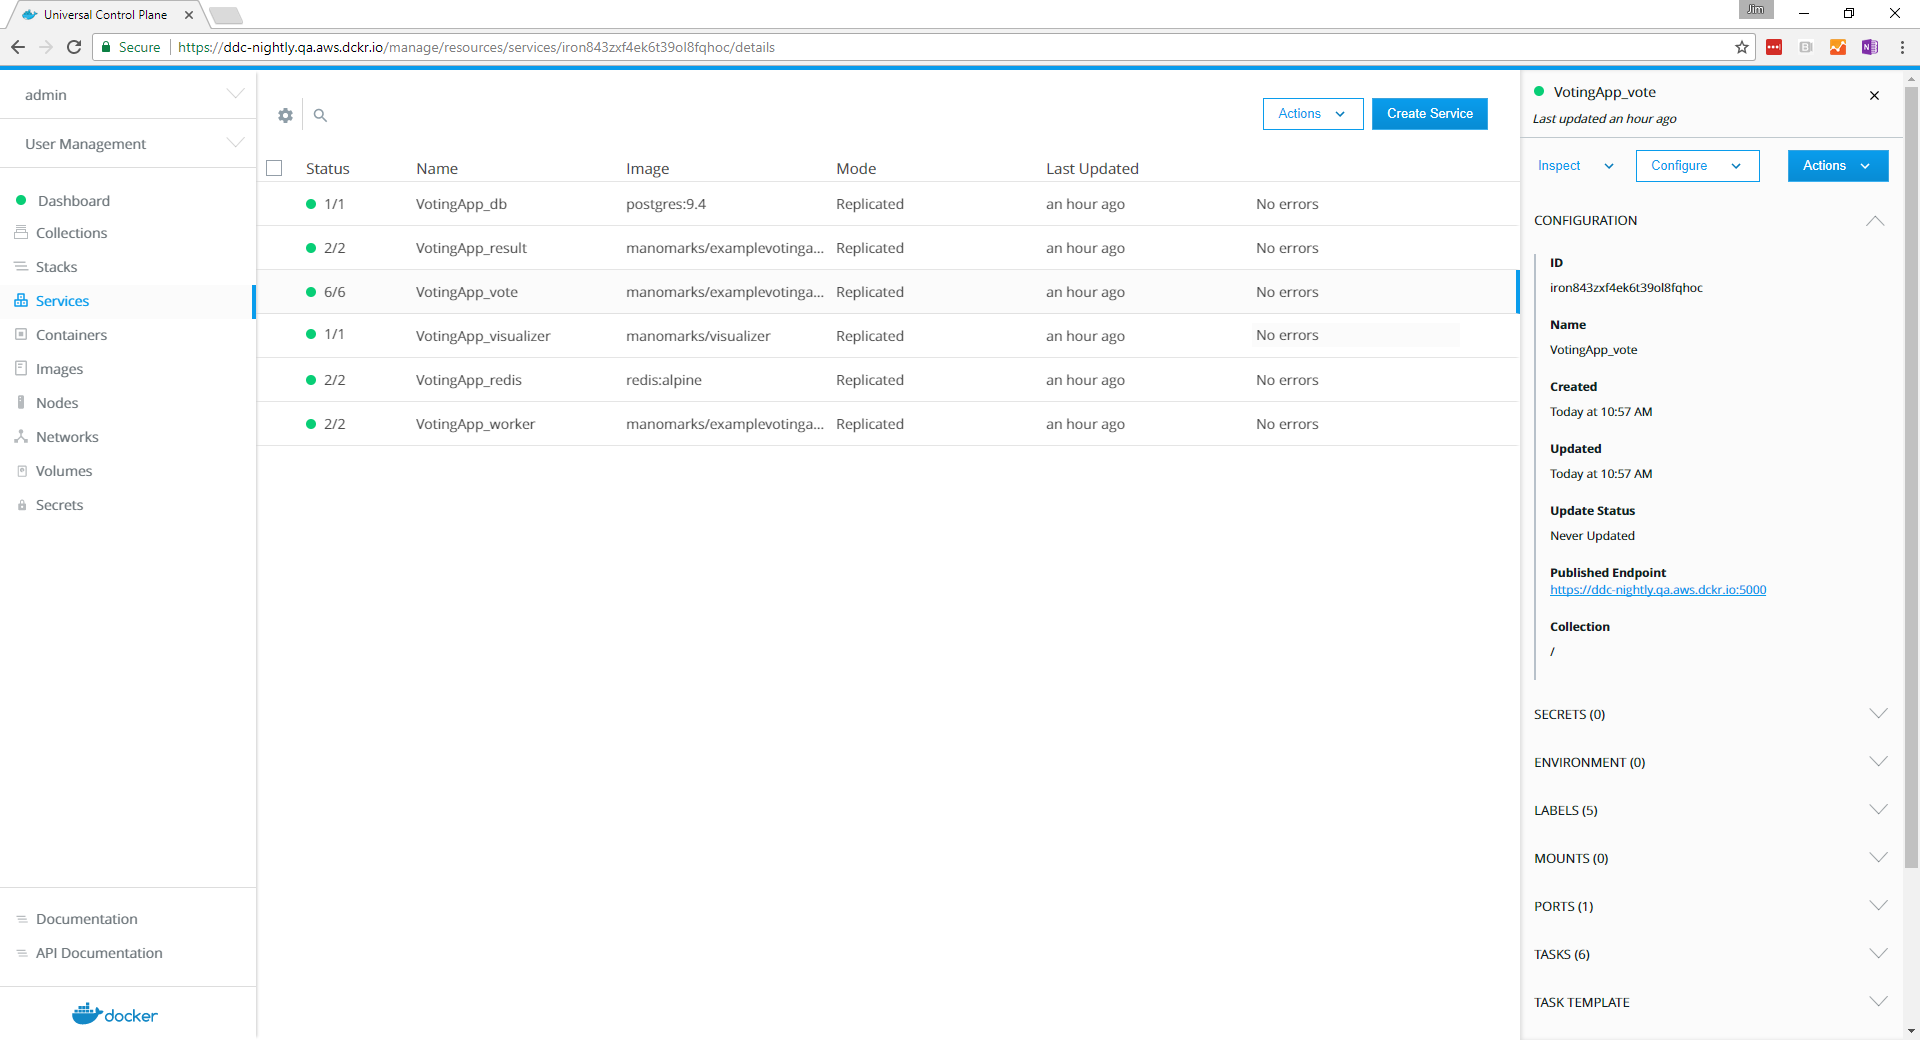The image size is (1920, 1040).
Task: Click the browser address bar URL
Action: pos(476,47)
